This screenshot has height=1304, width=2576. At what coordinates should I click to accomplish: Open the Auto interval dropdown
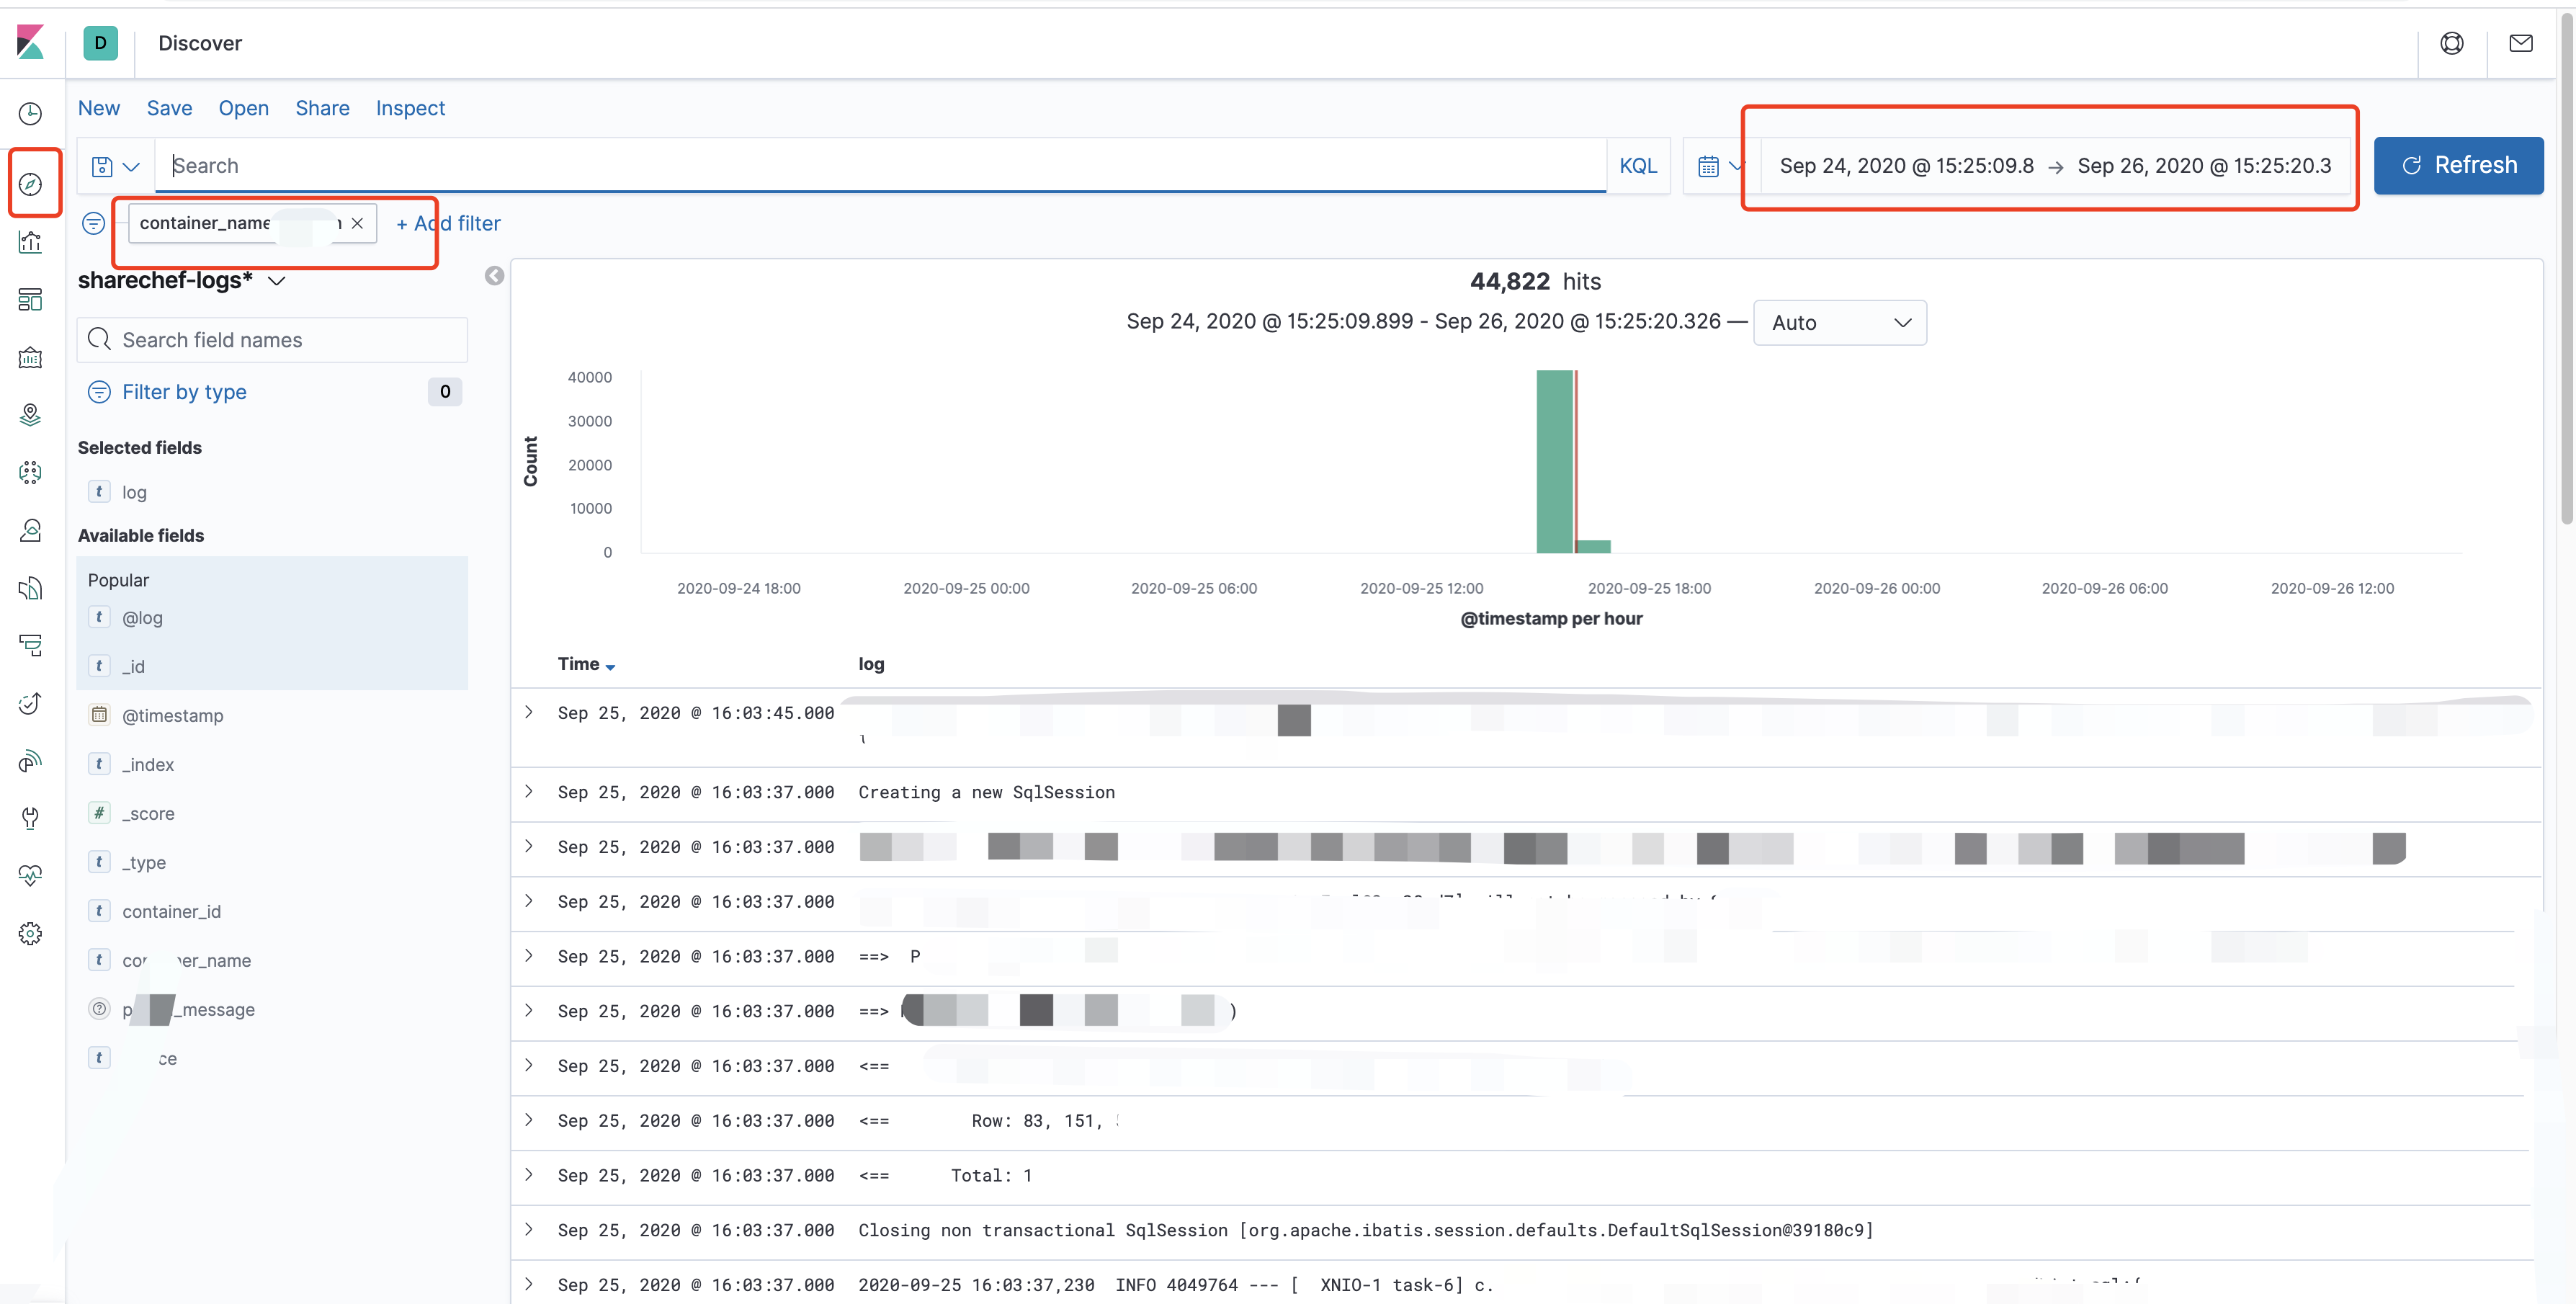pyautogui.click(x=1839, y=323)
